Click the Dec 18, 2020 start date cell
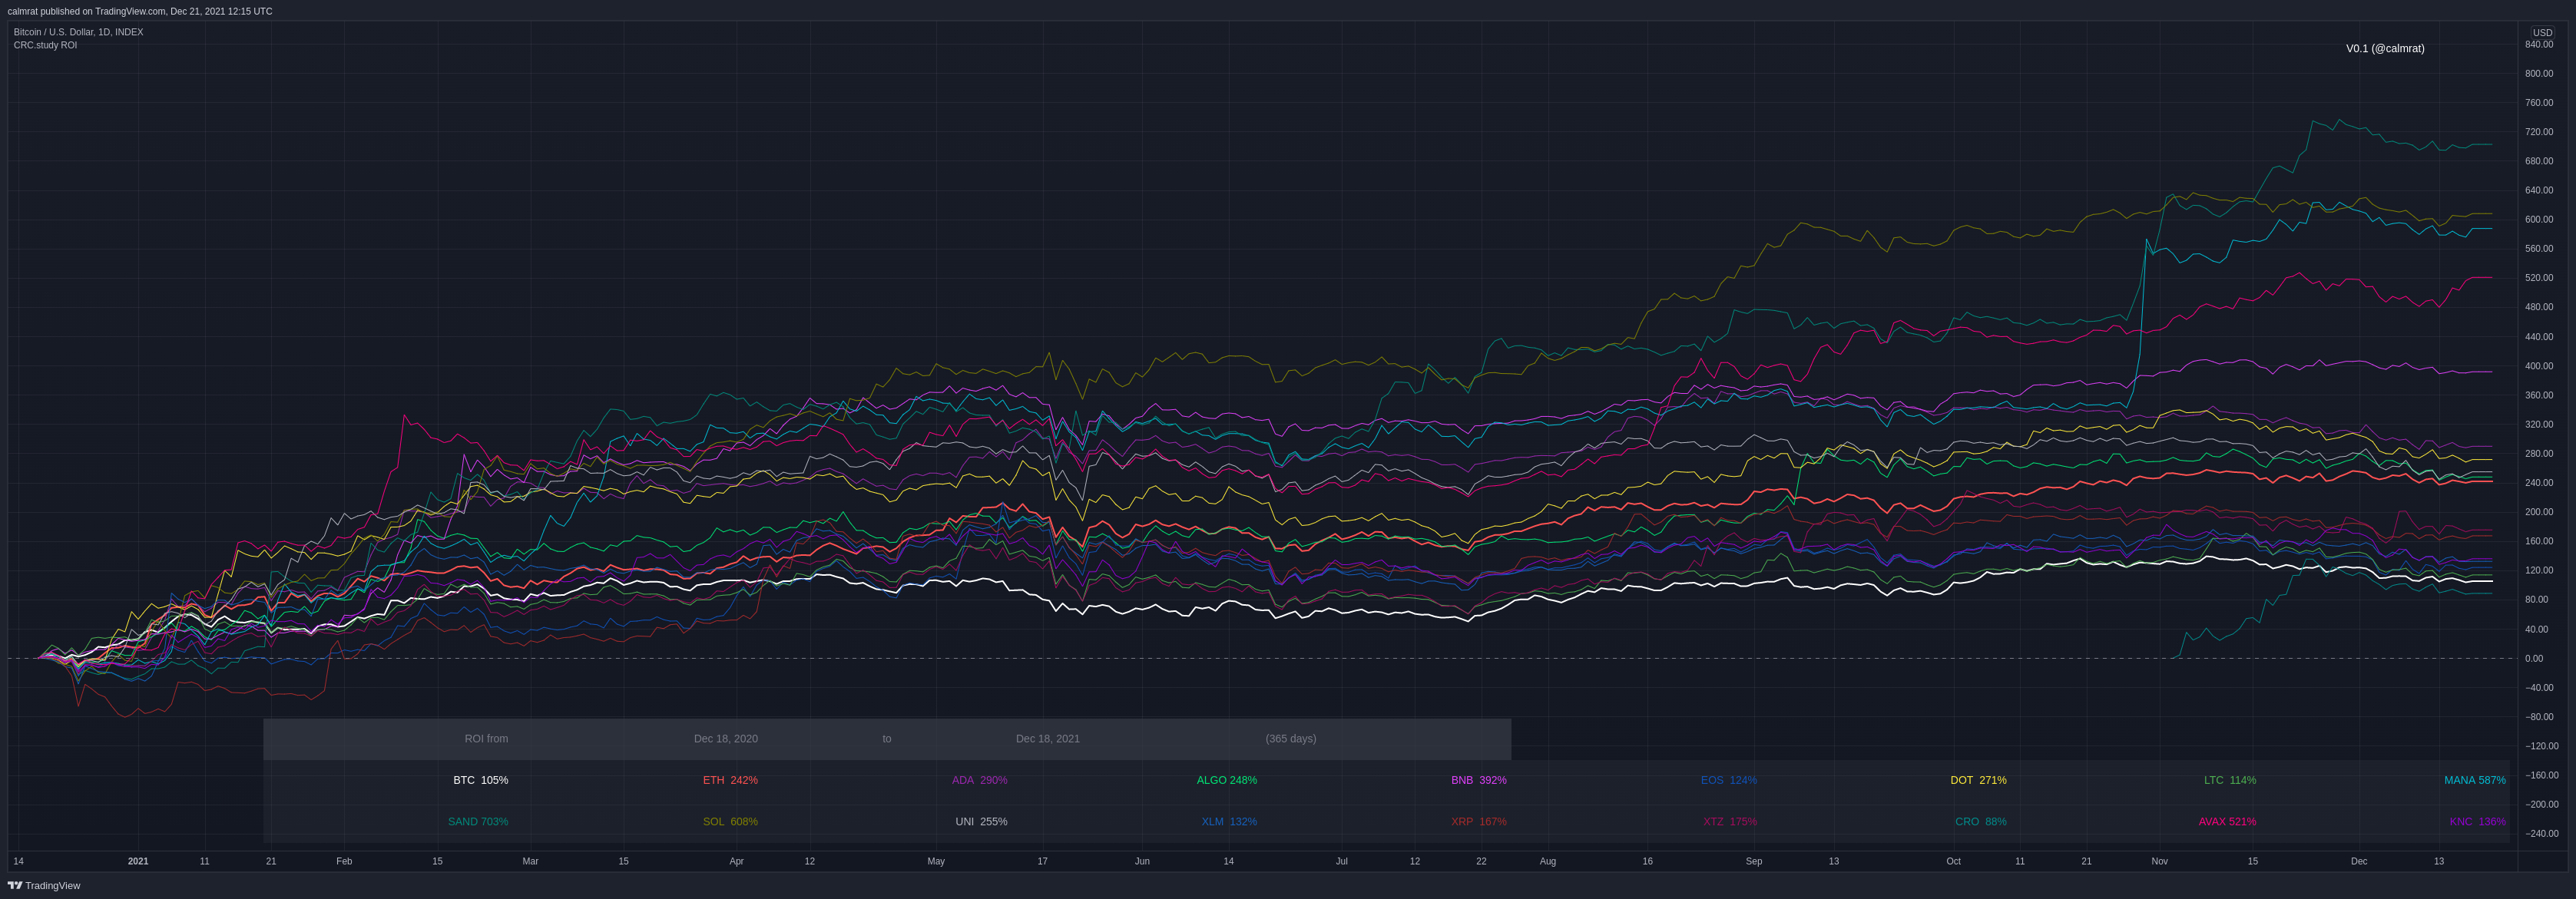2576x899 pixels. [x=725, y=739]
